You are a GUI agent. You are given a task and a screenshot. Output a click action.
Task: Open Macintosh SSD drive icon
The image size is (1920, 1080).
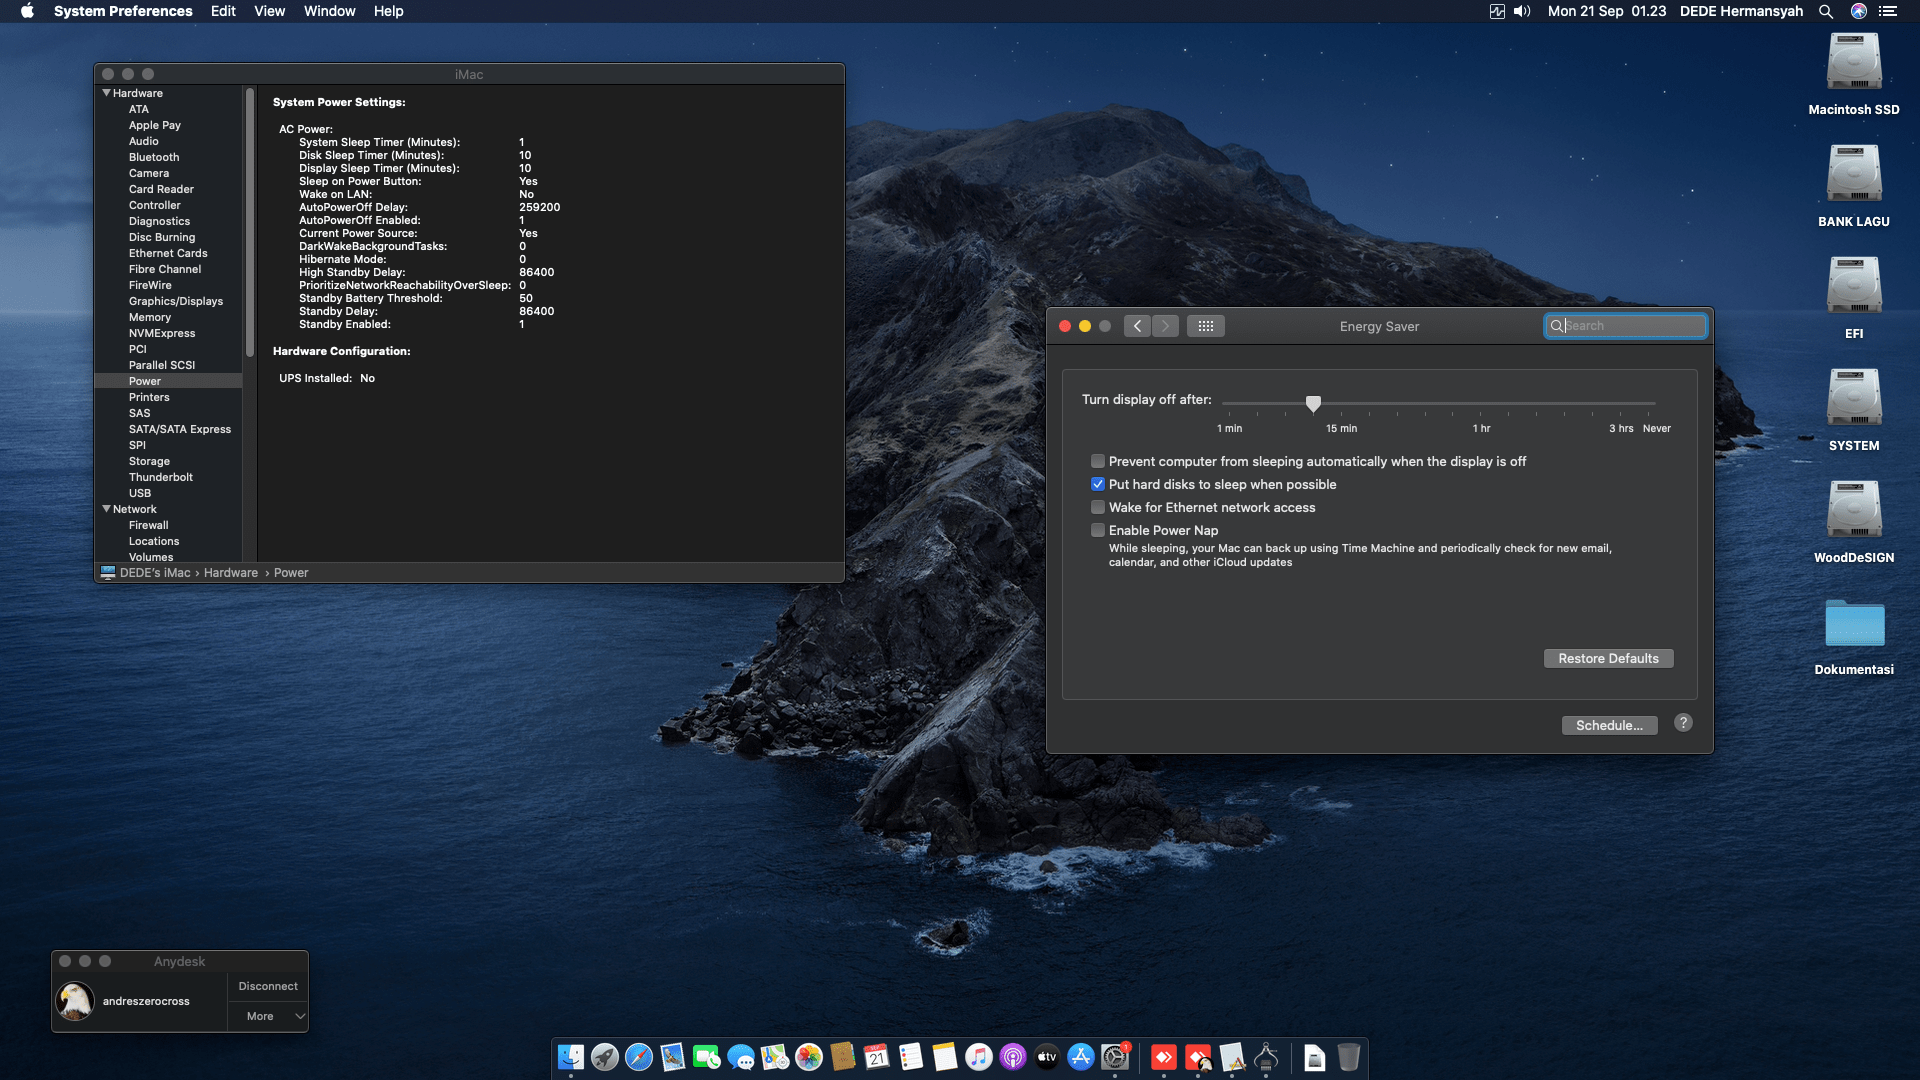[x=1853, y=65]
